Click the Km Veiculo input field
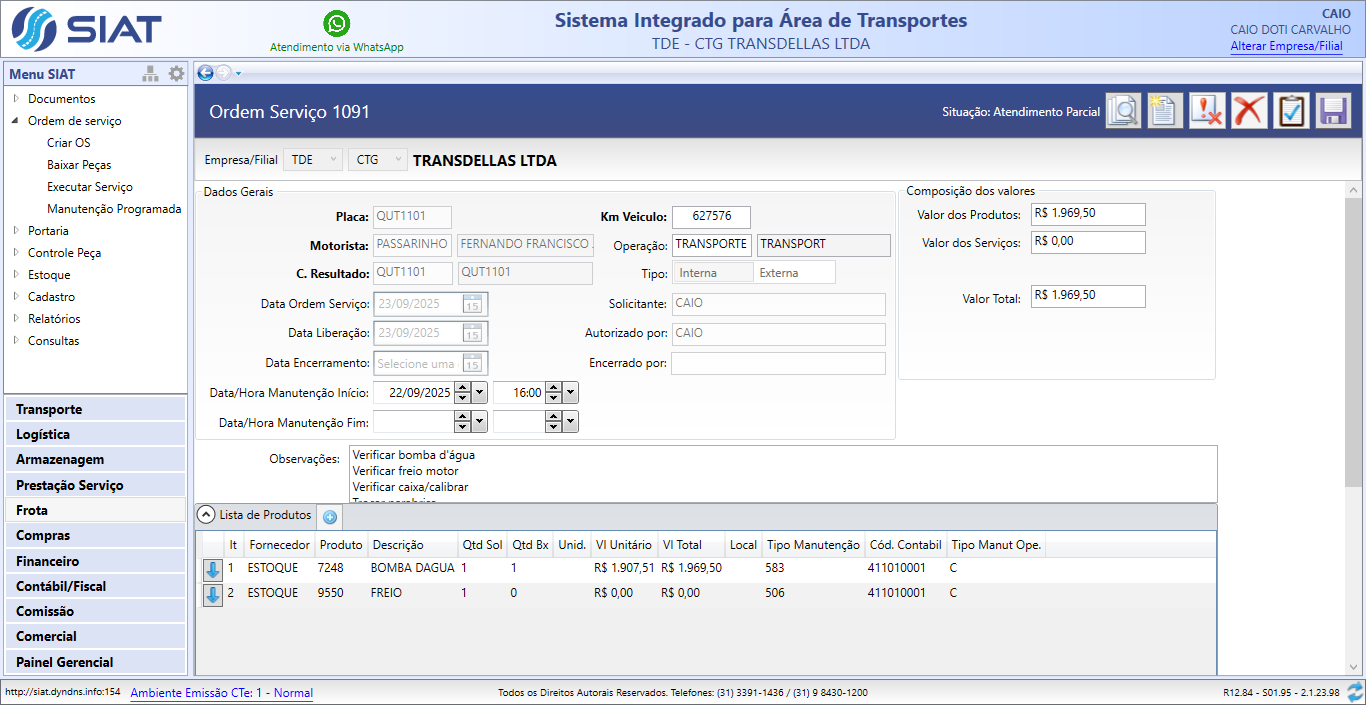The height and width of the screenshot is (705, 1366). click(x=710, y=217)
